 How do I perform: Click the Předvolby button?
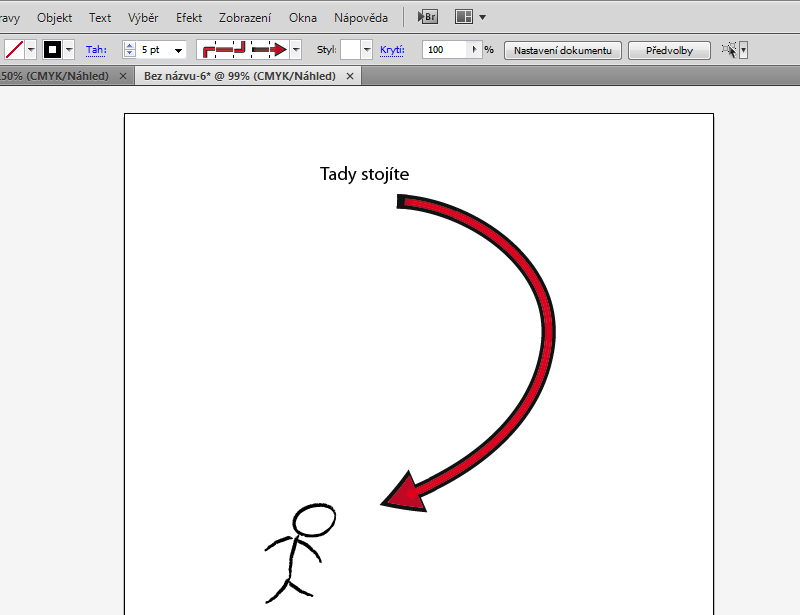[x=669, y=49]
